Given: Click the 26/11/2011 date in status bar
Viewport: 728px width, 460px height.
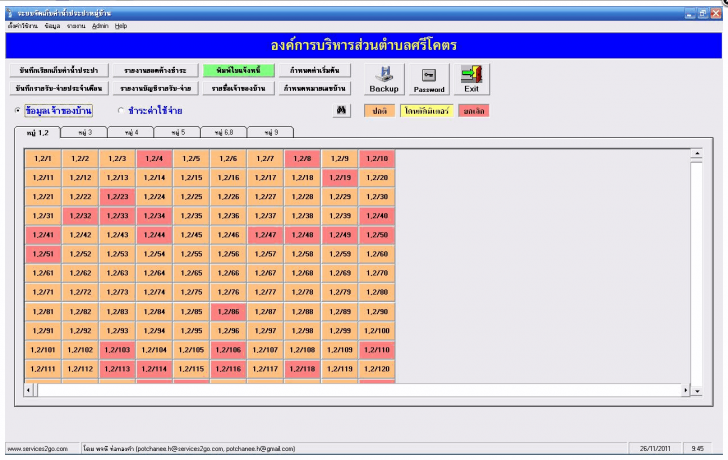Looking at the screenshot, I should tap(655, 449).
